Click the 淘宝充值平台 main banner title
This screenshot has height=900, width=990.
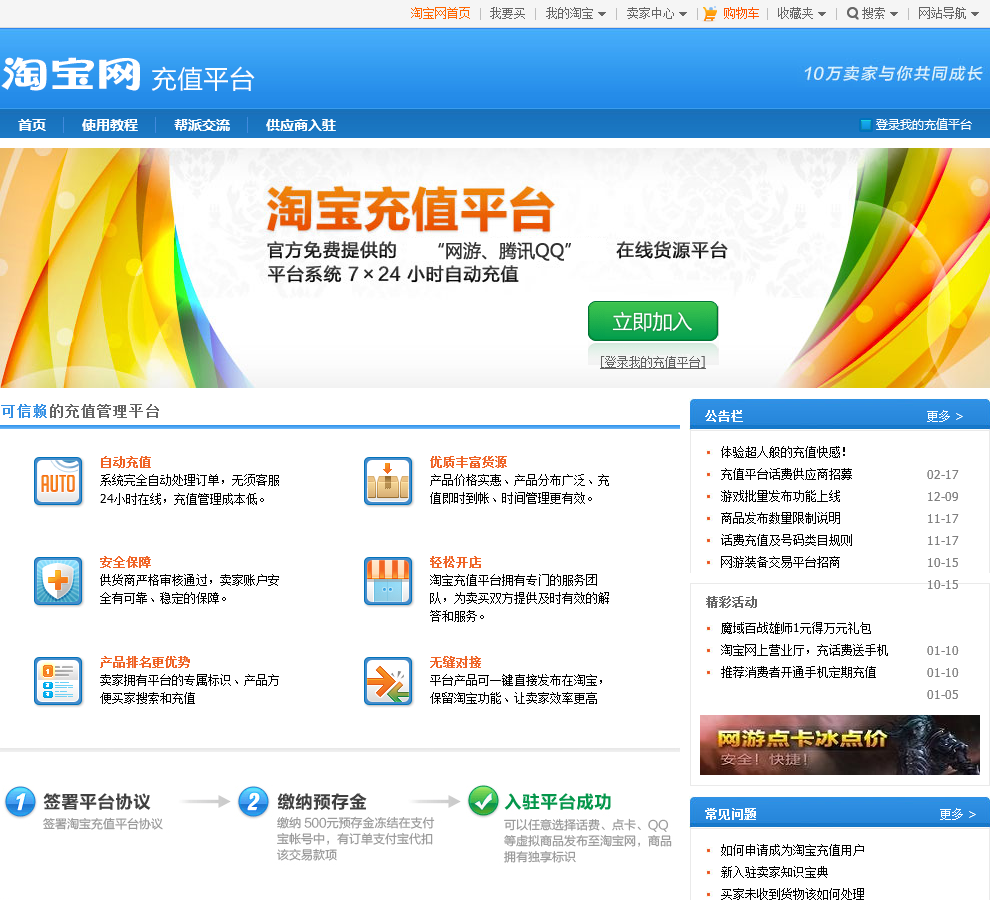click(411, 210)
